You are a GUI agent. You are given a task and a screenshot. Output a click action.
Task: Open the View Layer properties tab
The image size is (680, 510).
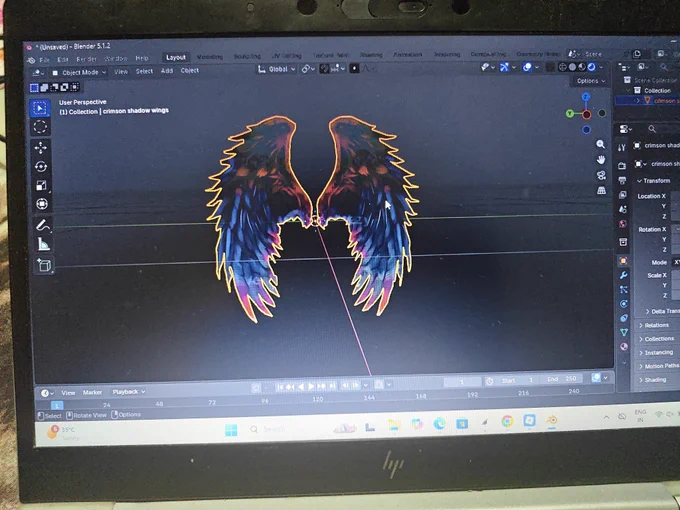click(623, 195)
